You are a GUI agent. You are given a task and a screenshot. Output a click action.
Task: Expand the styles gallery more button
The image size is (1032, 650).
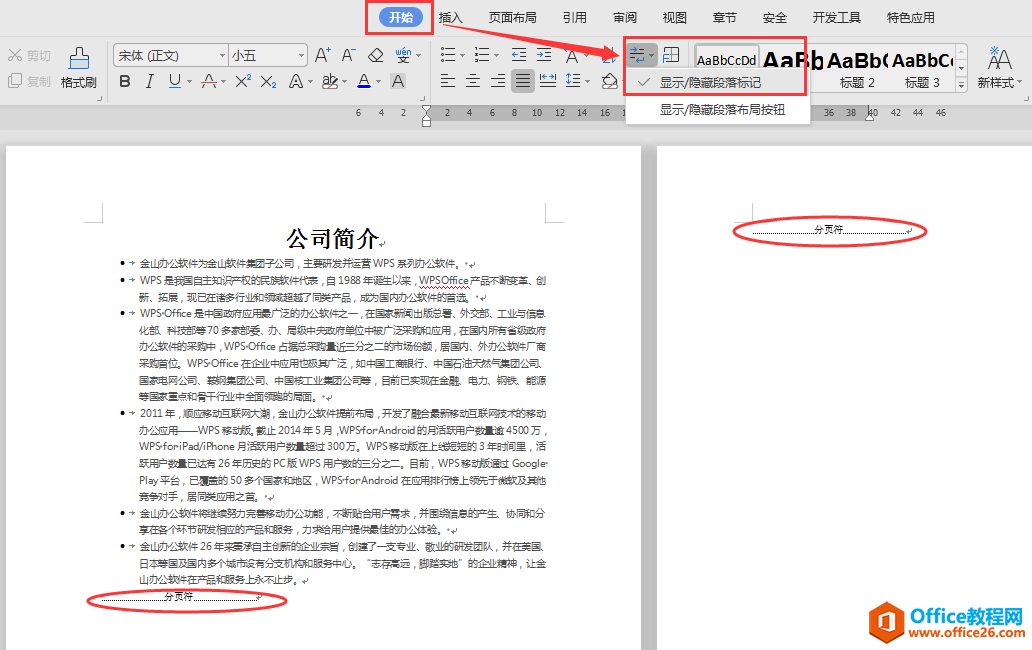[x=962, y=84]
